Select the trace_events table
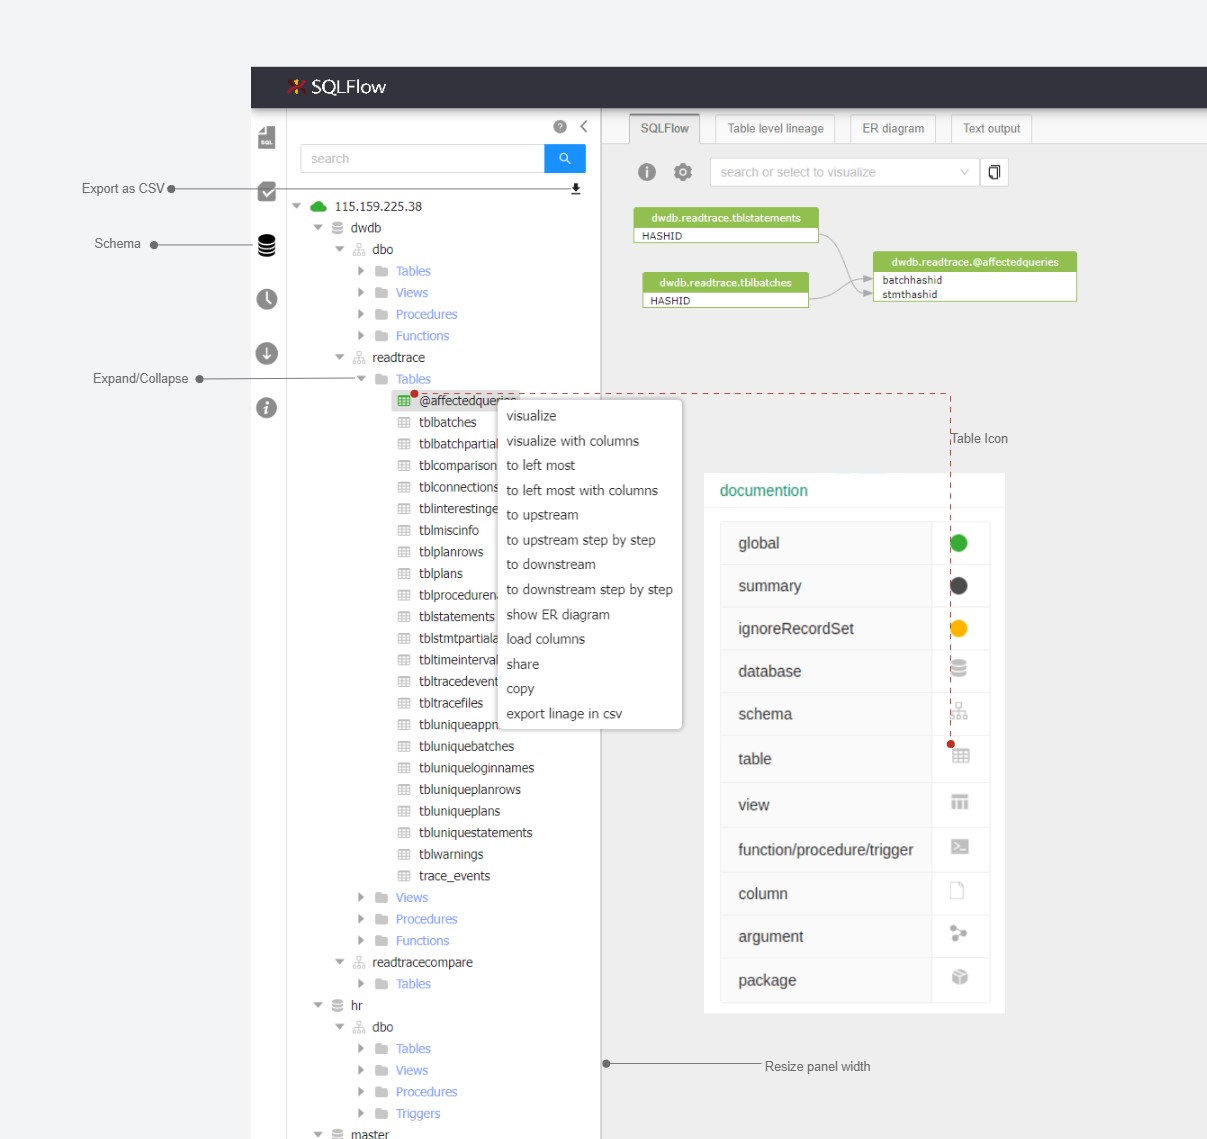Screen dimensions: 1207x1139 (454, 876)
